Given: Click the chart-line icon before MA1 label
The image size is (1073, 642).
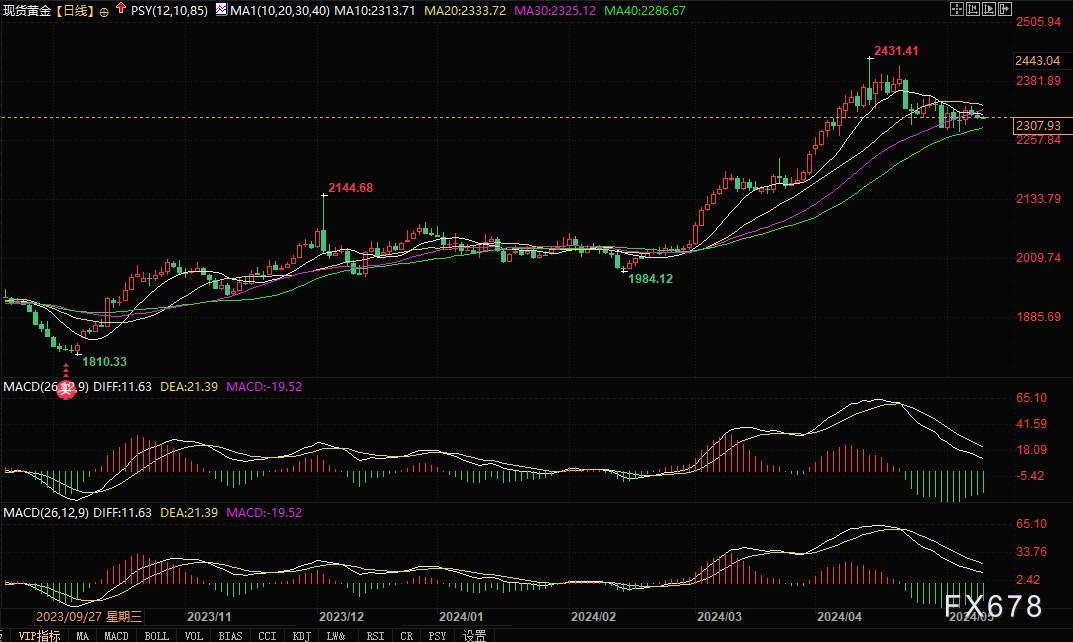Looking at the screenshot, I should tap(220, 9).
